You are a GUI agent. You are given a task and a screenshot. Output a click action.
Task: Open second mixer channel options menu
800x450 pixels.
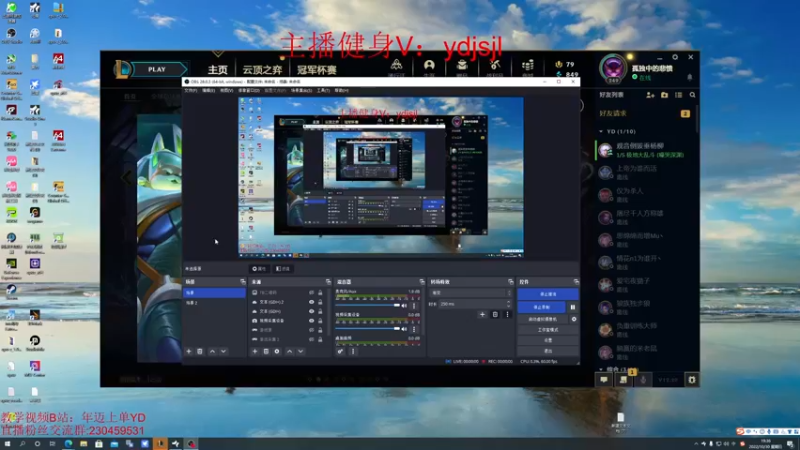[414, 329]
